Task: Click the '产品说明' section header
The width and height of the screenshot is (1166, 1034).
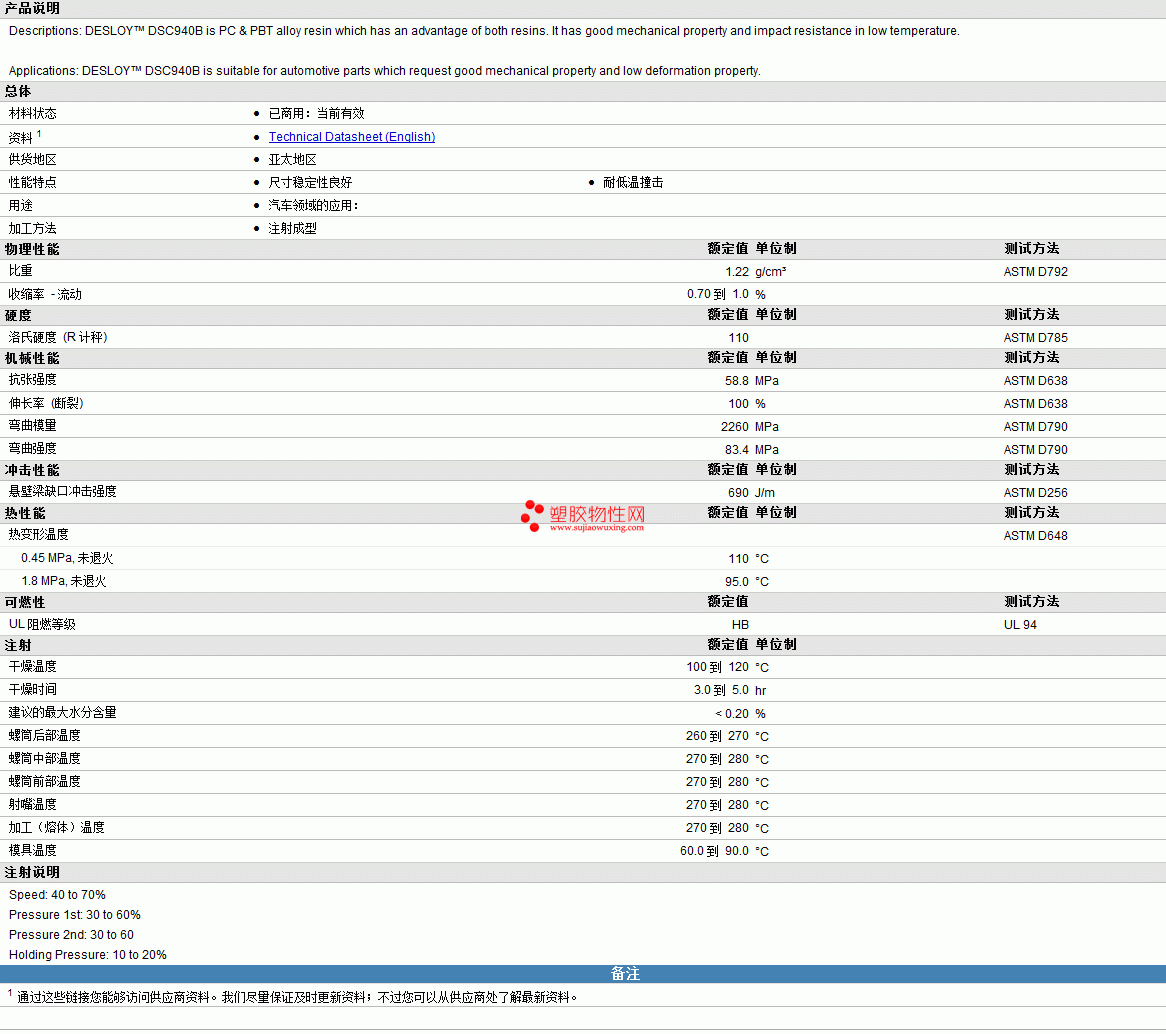Action: point(32,8)
